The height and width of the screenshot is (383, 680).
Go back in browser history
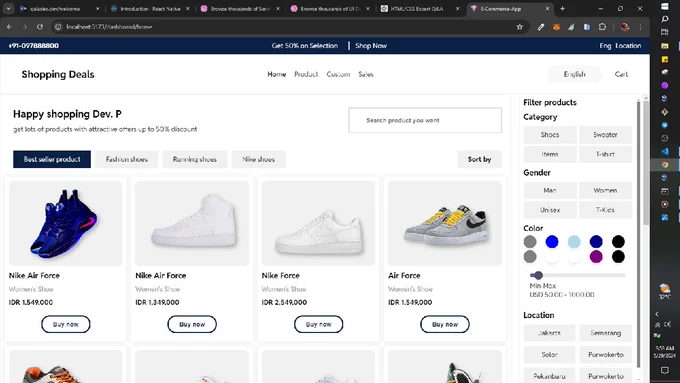click(10, 27)
